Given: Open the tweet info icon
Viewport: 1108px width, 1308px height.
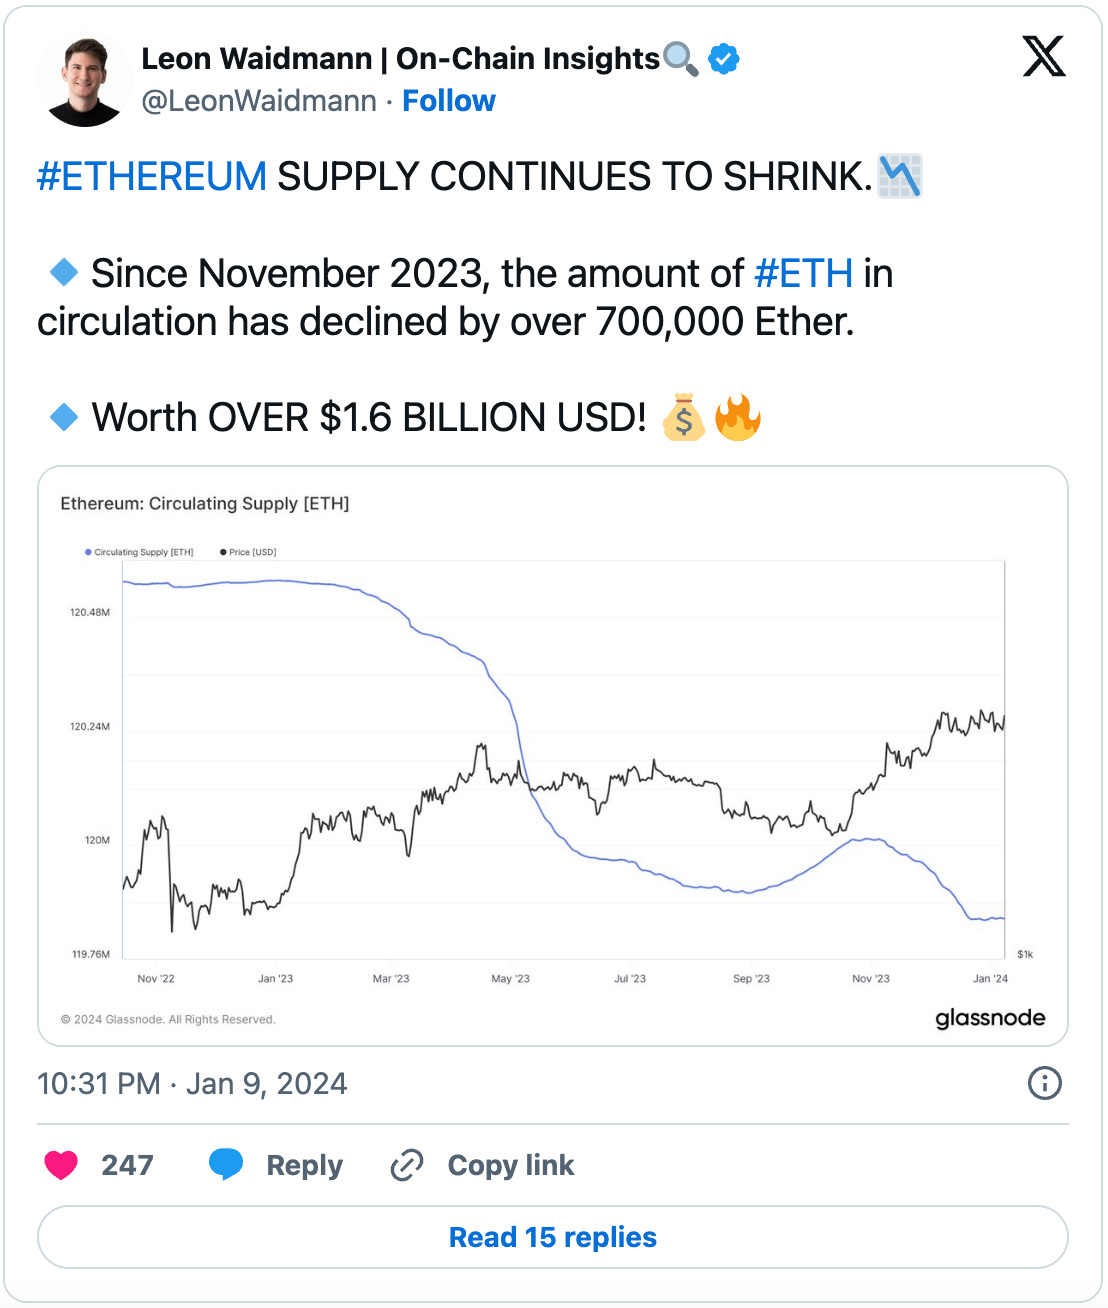Looking at the screenshot, I should click(1044, 1083).
